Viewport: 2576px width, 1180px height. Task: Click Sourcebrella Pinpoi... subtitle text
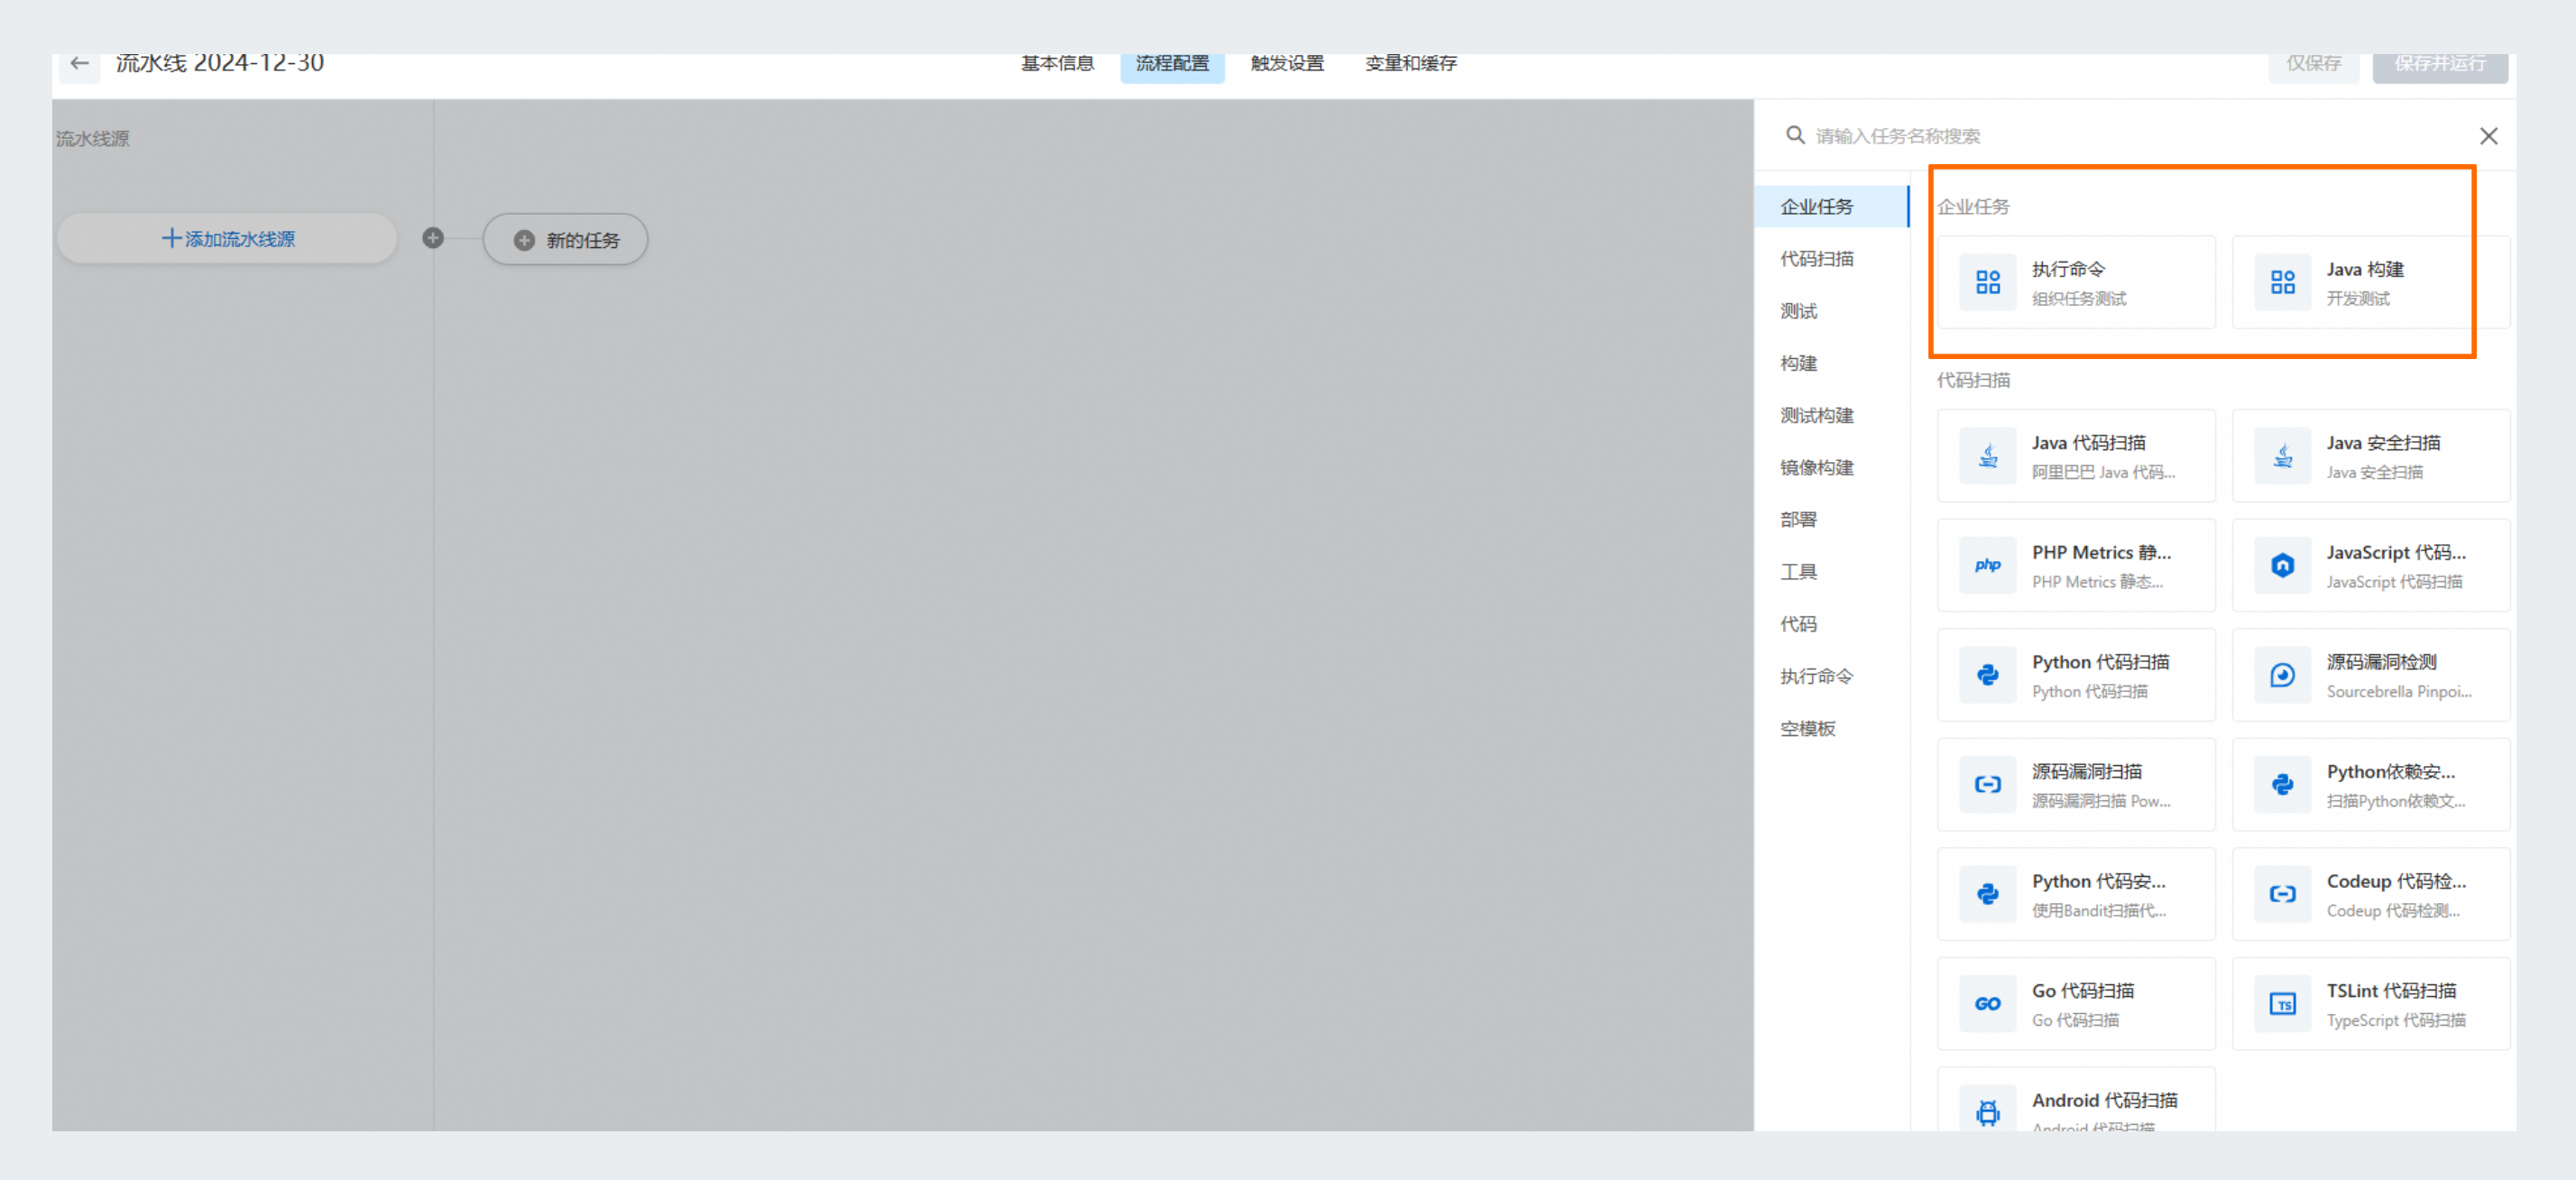2399,691
